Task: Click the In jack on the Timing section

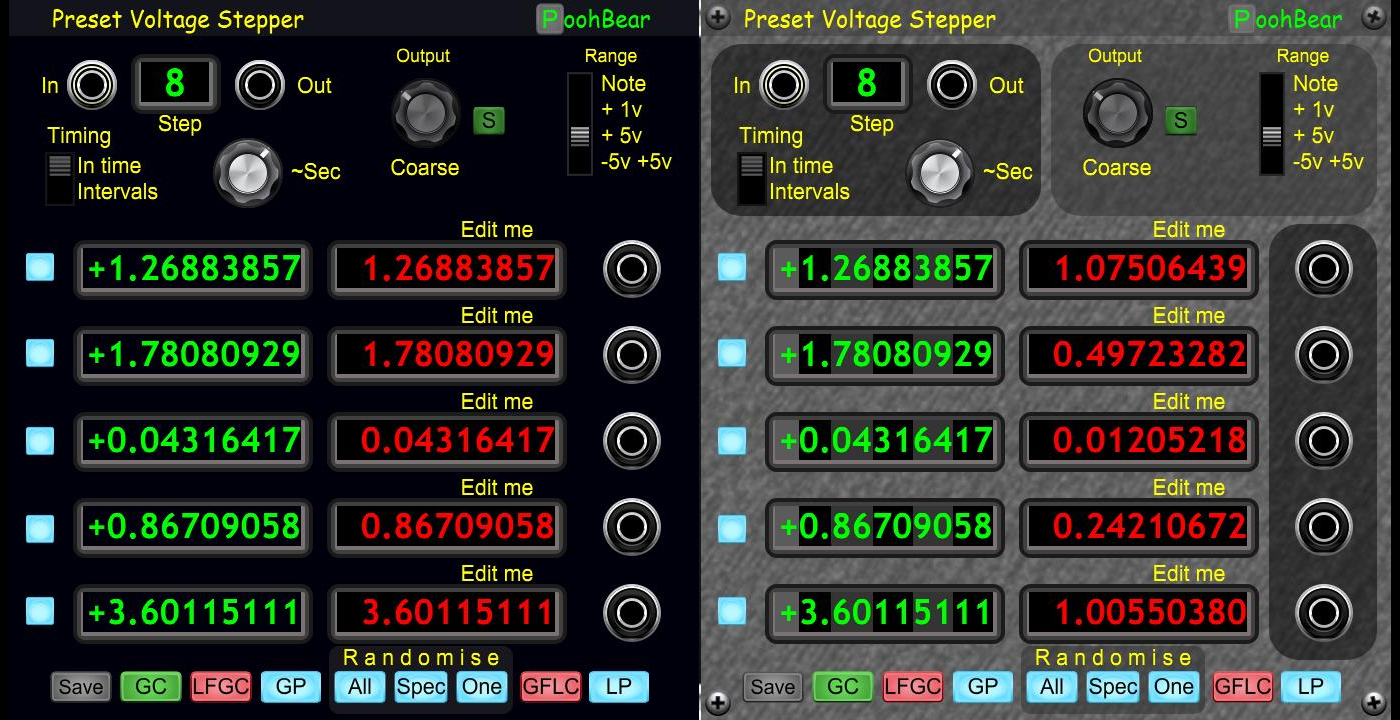Action: tap(91, 84)
